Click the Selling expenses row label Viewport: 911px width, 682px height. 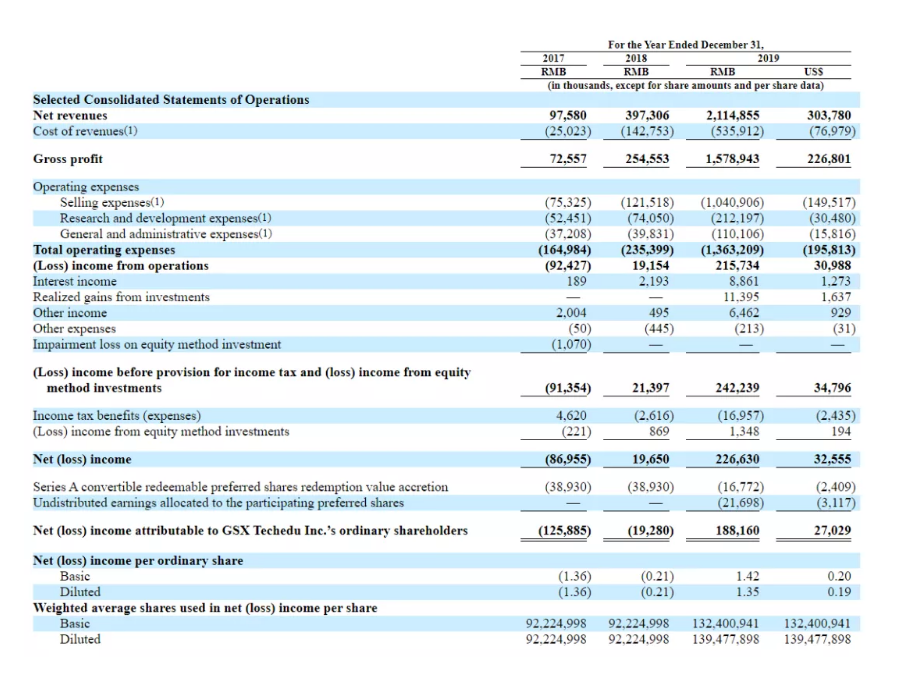[x=112, y=202]
